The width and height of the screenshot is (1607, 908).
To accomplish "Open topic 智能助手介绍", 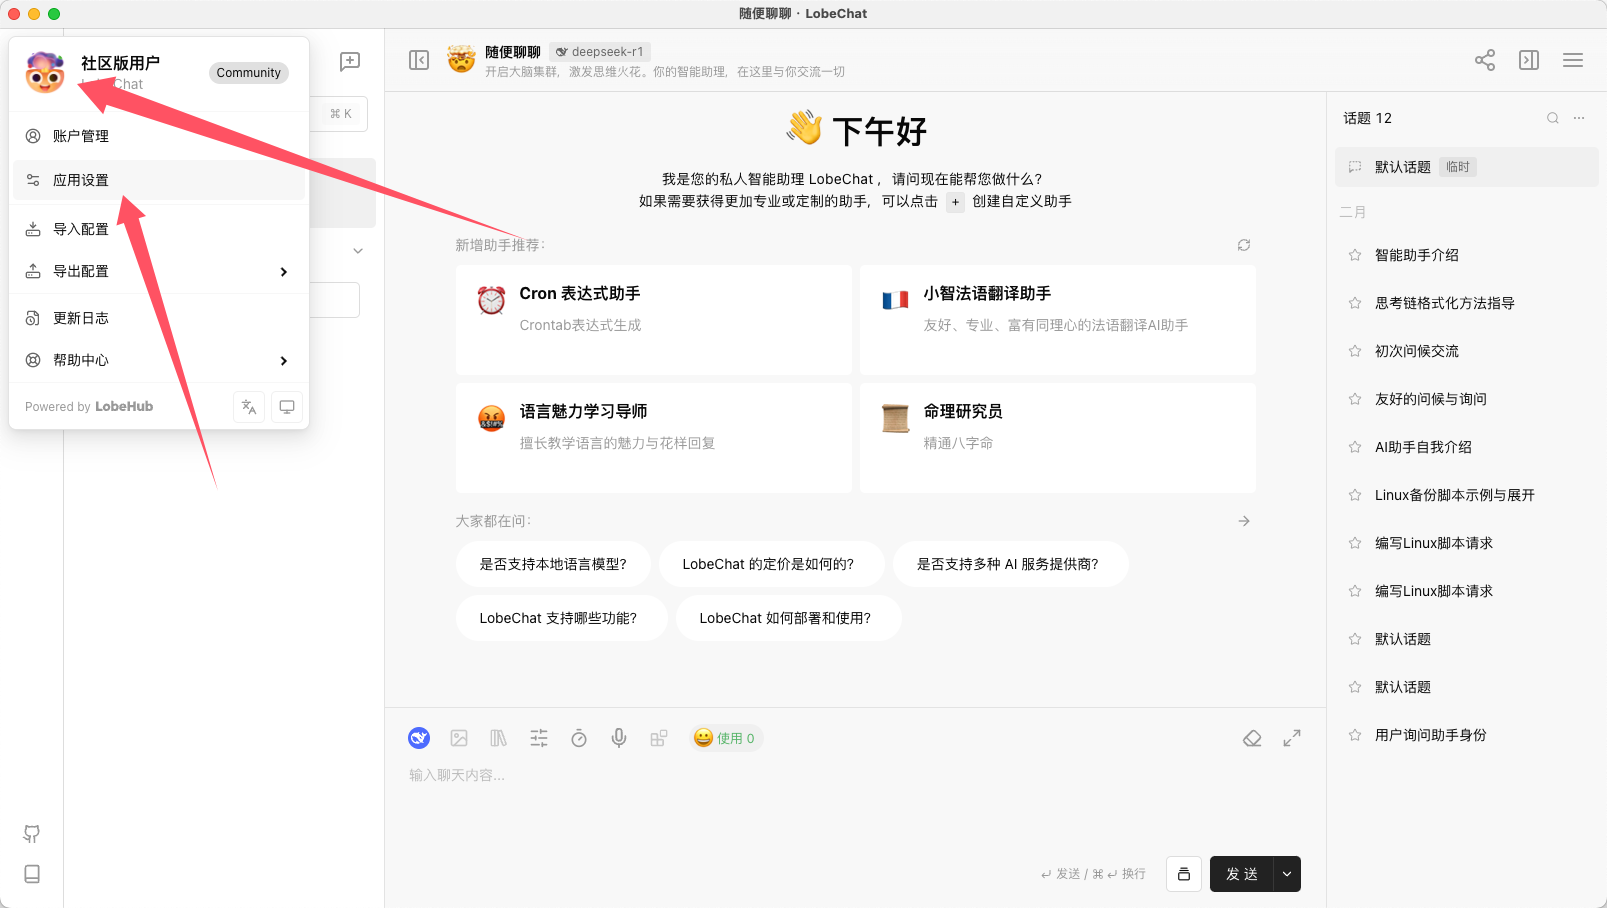I will coord(1466,255).
